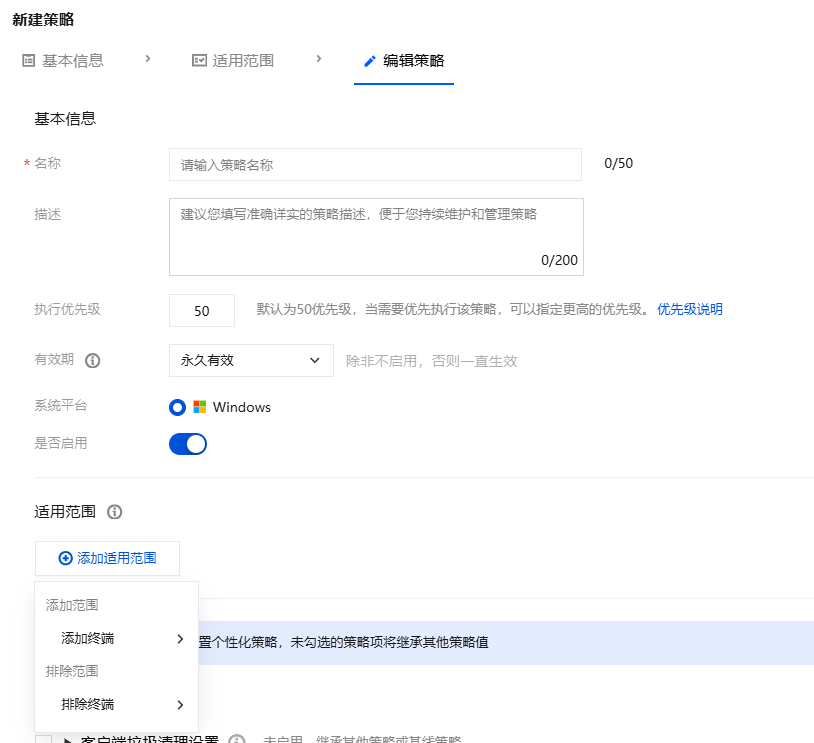Open the 永久有效 validity dropdown
Viewport: 814px width, 743px height.
click(x=251, y=360)
